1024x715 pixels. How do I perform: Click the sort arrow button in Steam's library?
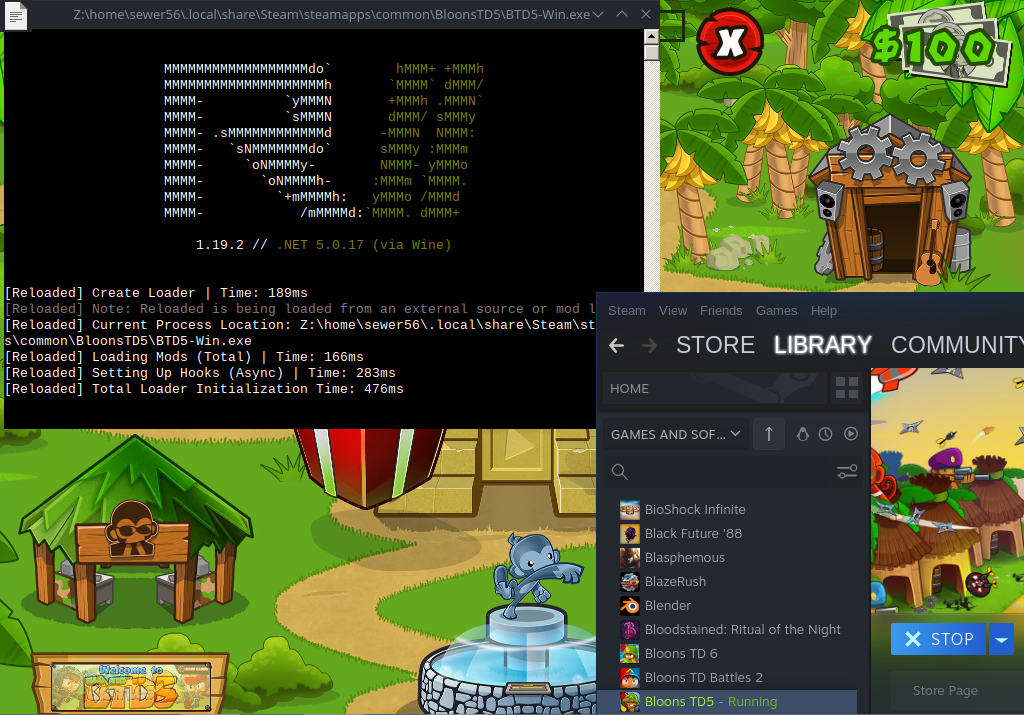click(x=769, y=434)
